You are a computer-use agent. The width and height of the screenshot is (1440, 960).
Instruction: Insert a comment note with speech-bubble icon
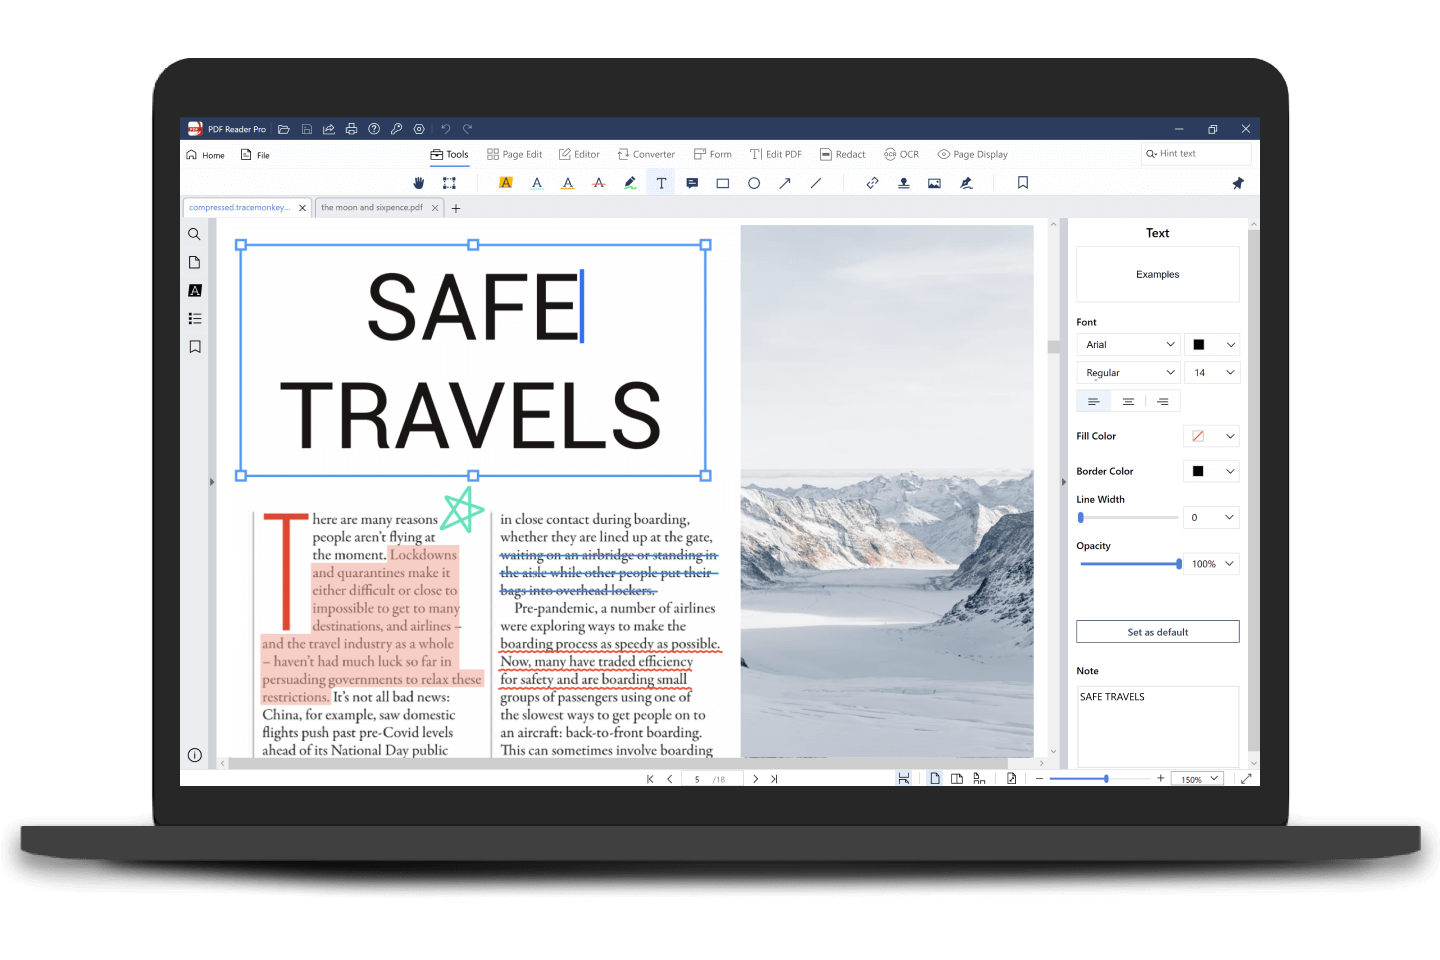click(692, 183)
